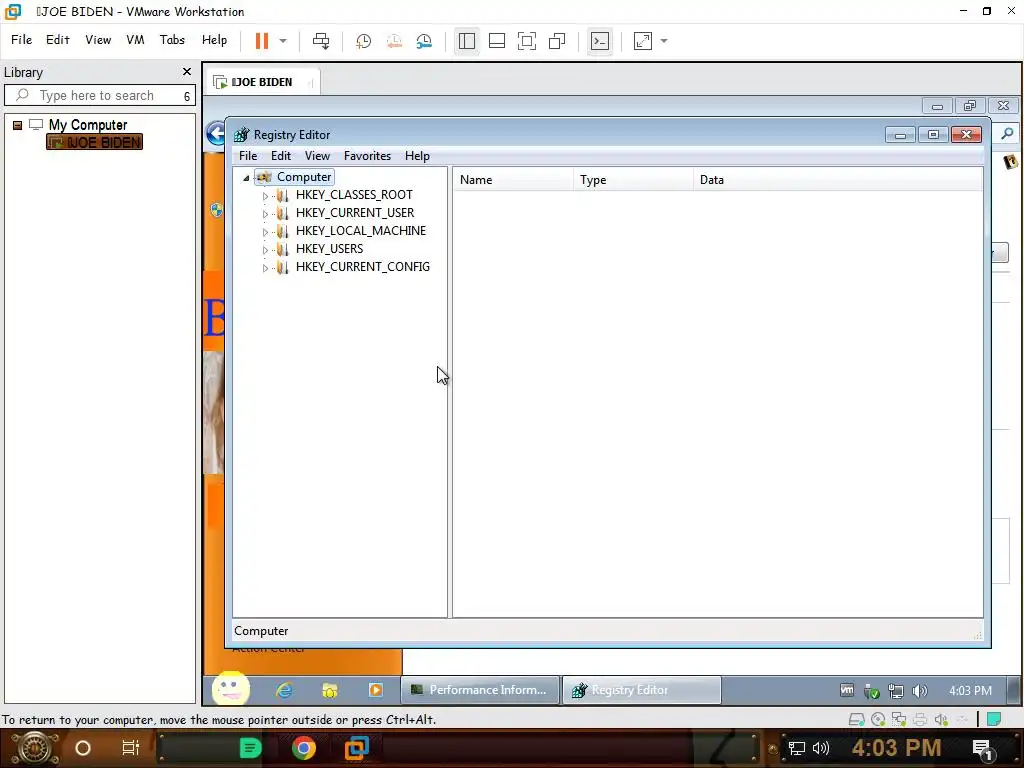Click the guest network tray icon
Viewport: 1024px width, 768px height.
[x=895, y=691]
